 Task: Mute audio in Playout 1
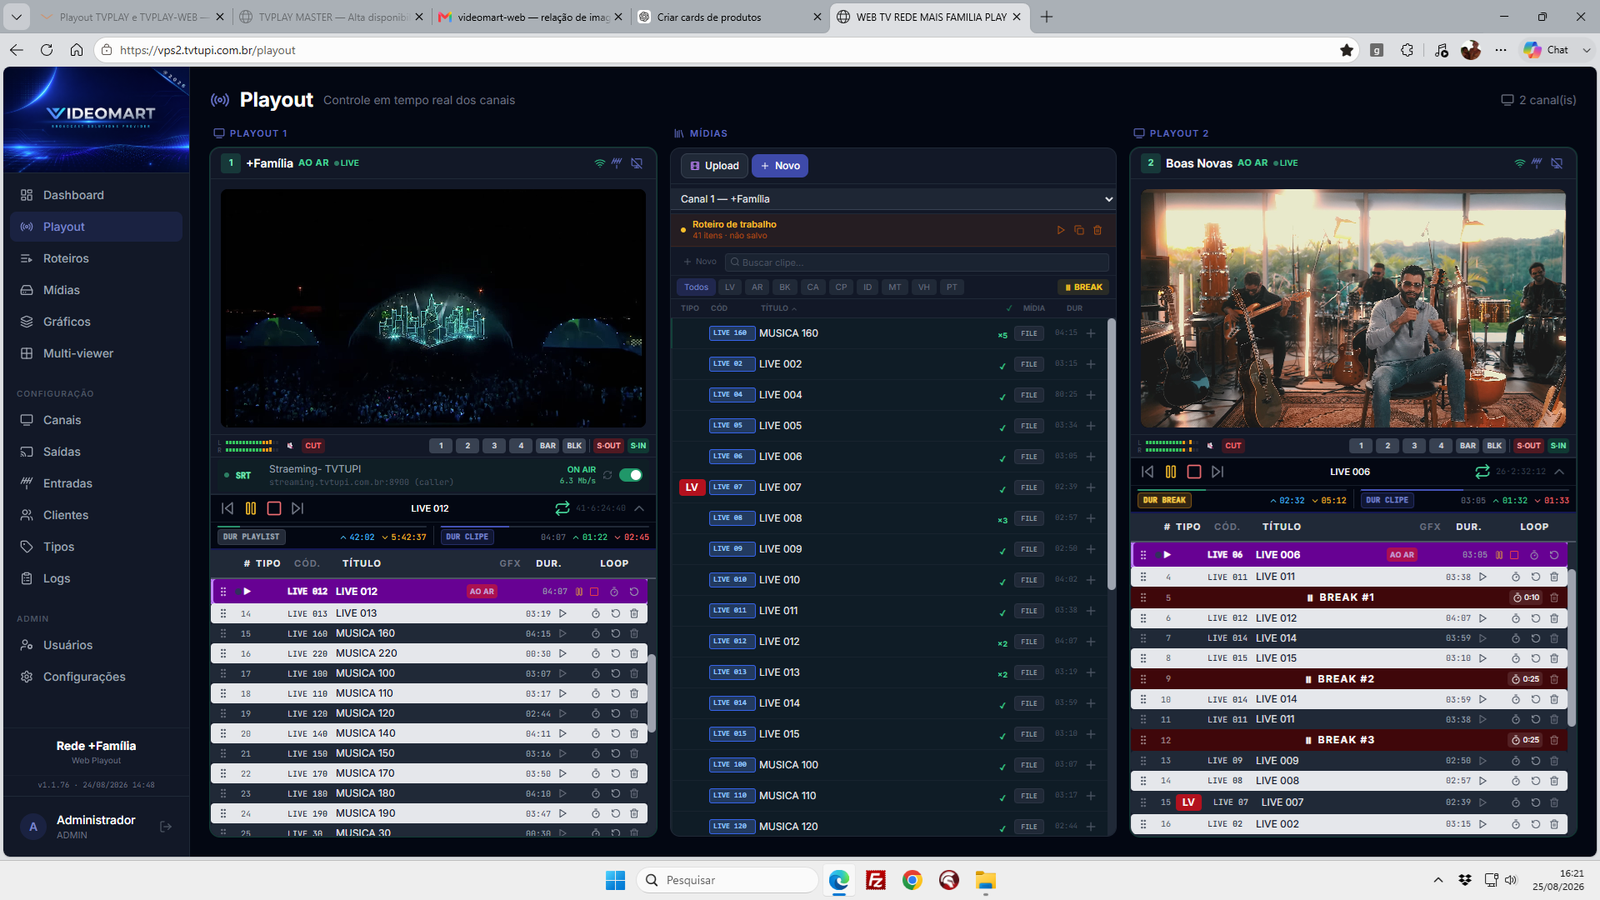click(x=290, y=446)
